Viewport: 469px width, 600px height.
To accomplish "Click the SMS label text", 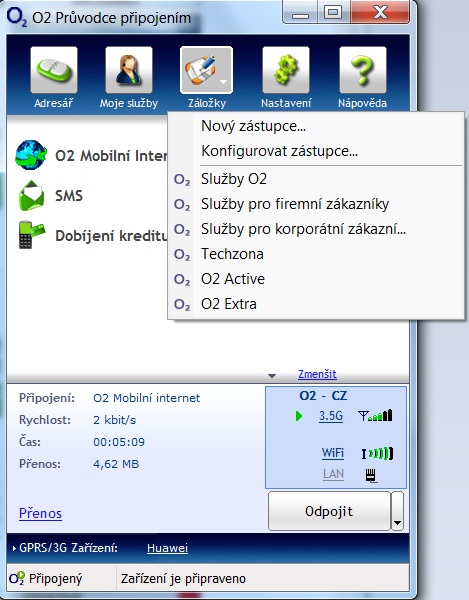I will 69,196.
